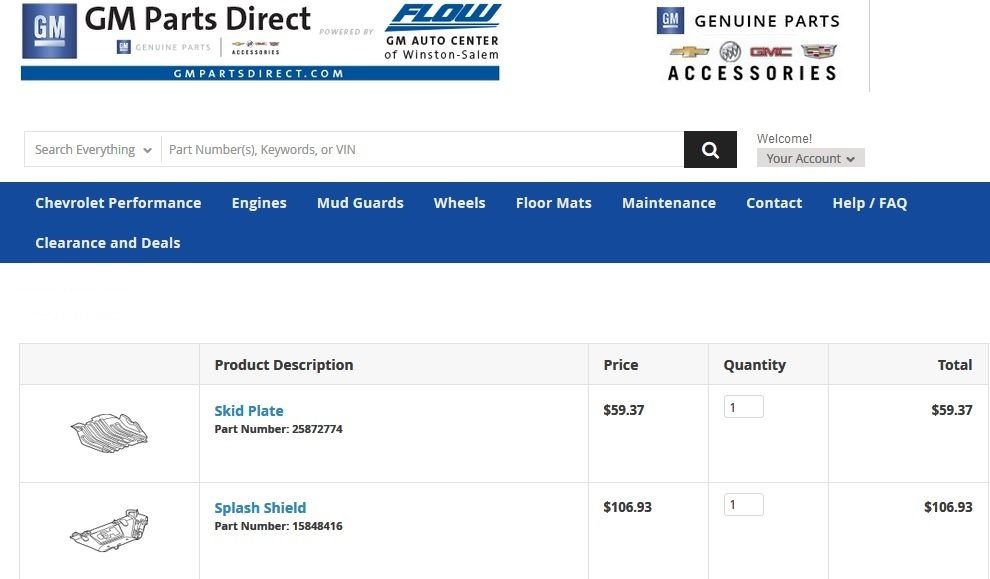990x579 pixels.
Task: Browse Clearance and Deals
Action: 108,243
